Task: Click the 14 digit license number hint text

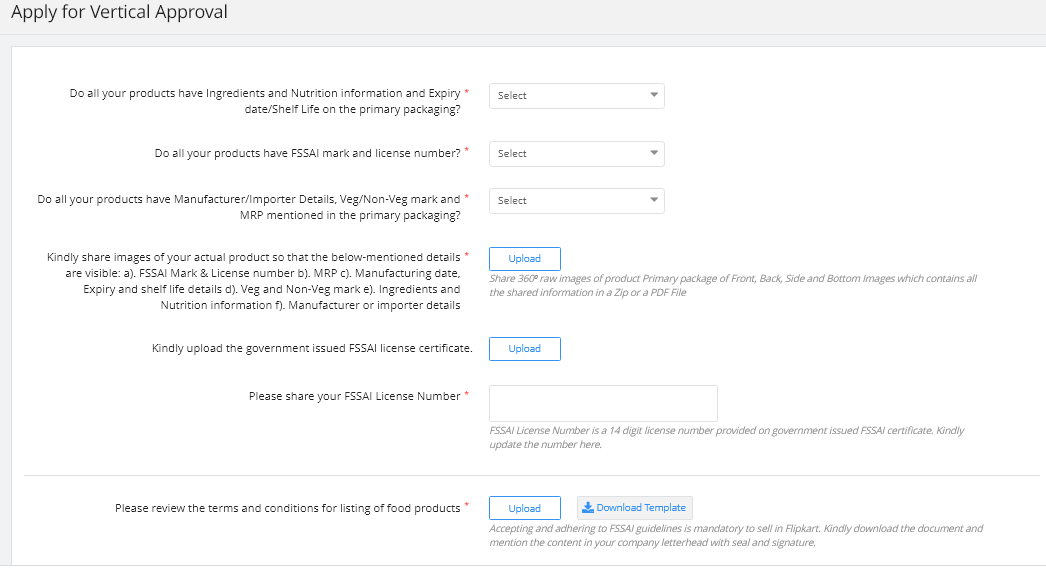Action: [727, 437]
